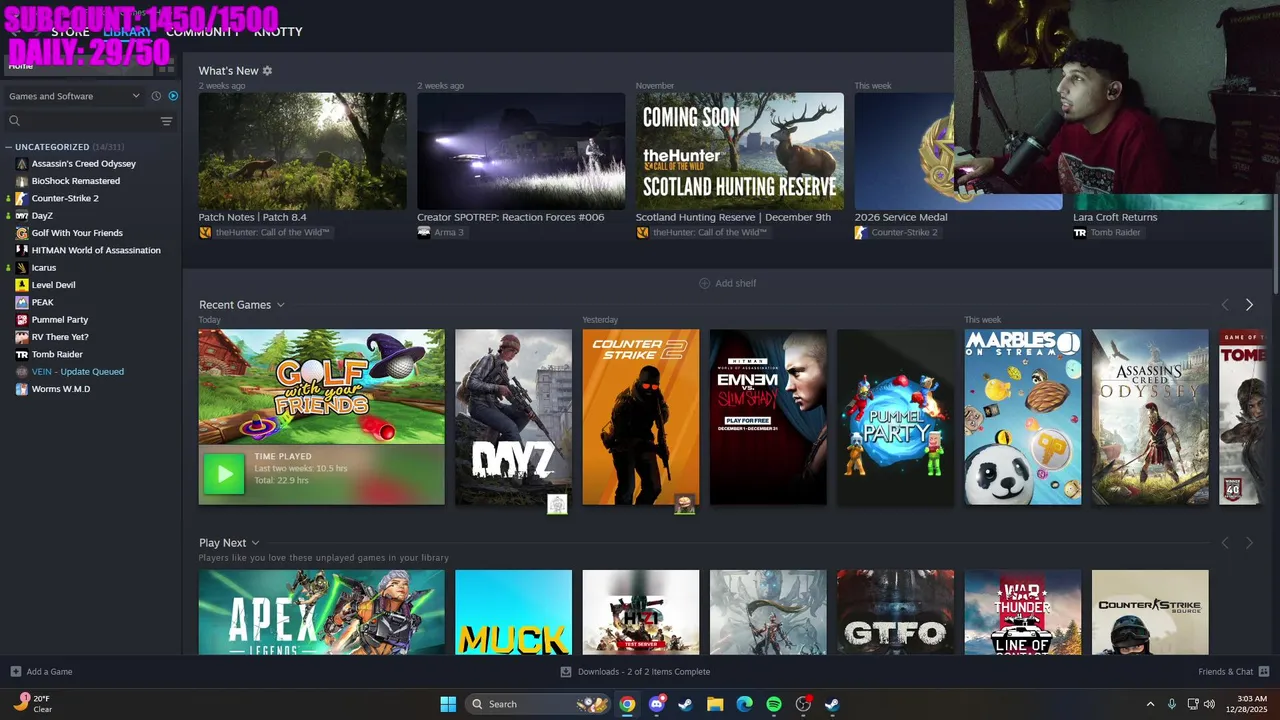Open HITMAN Eminem vs Slim Shady cover
Viewport: 1280px width, 720px height.
pyautogui.click(x=768, y=417)
